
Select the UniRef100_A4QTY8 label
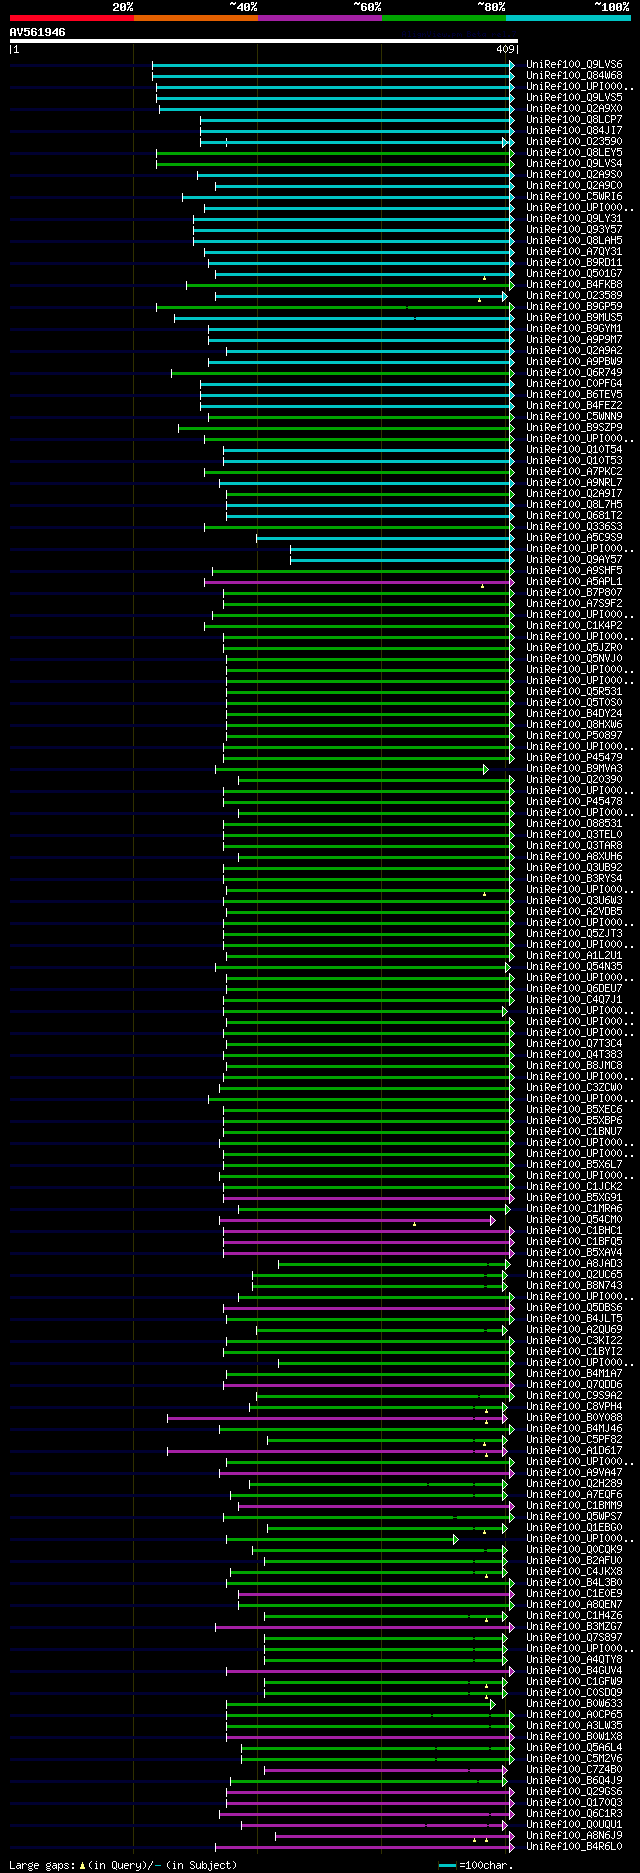point(574,1660)
